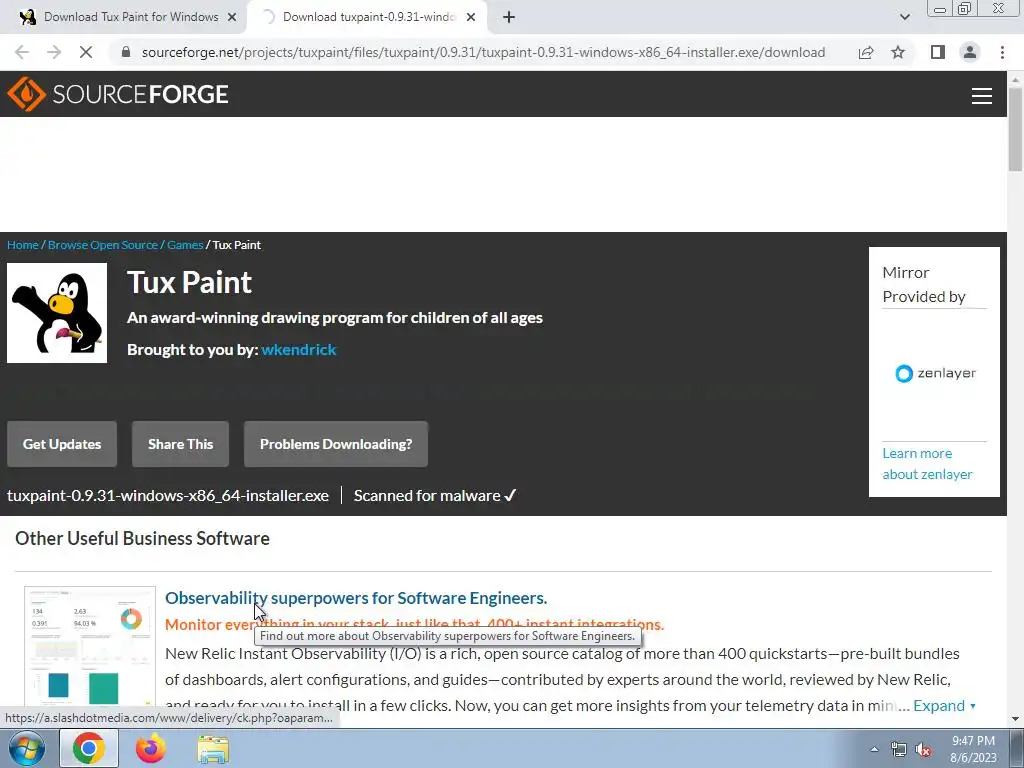Launch Firefox from the taskbar

[x=150, y=748]
